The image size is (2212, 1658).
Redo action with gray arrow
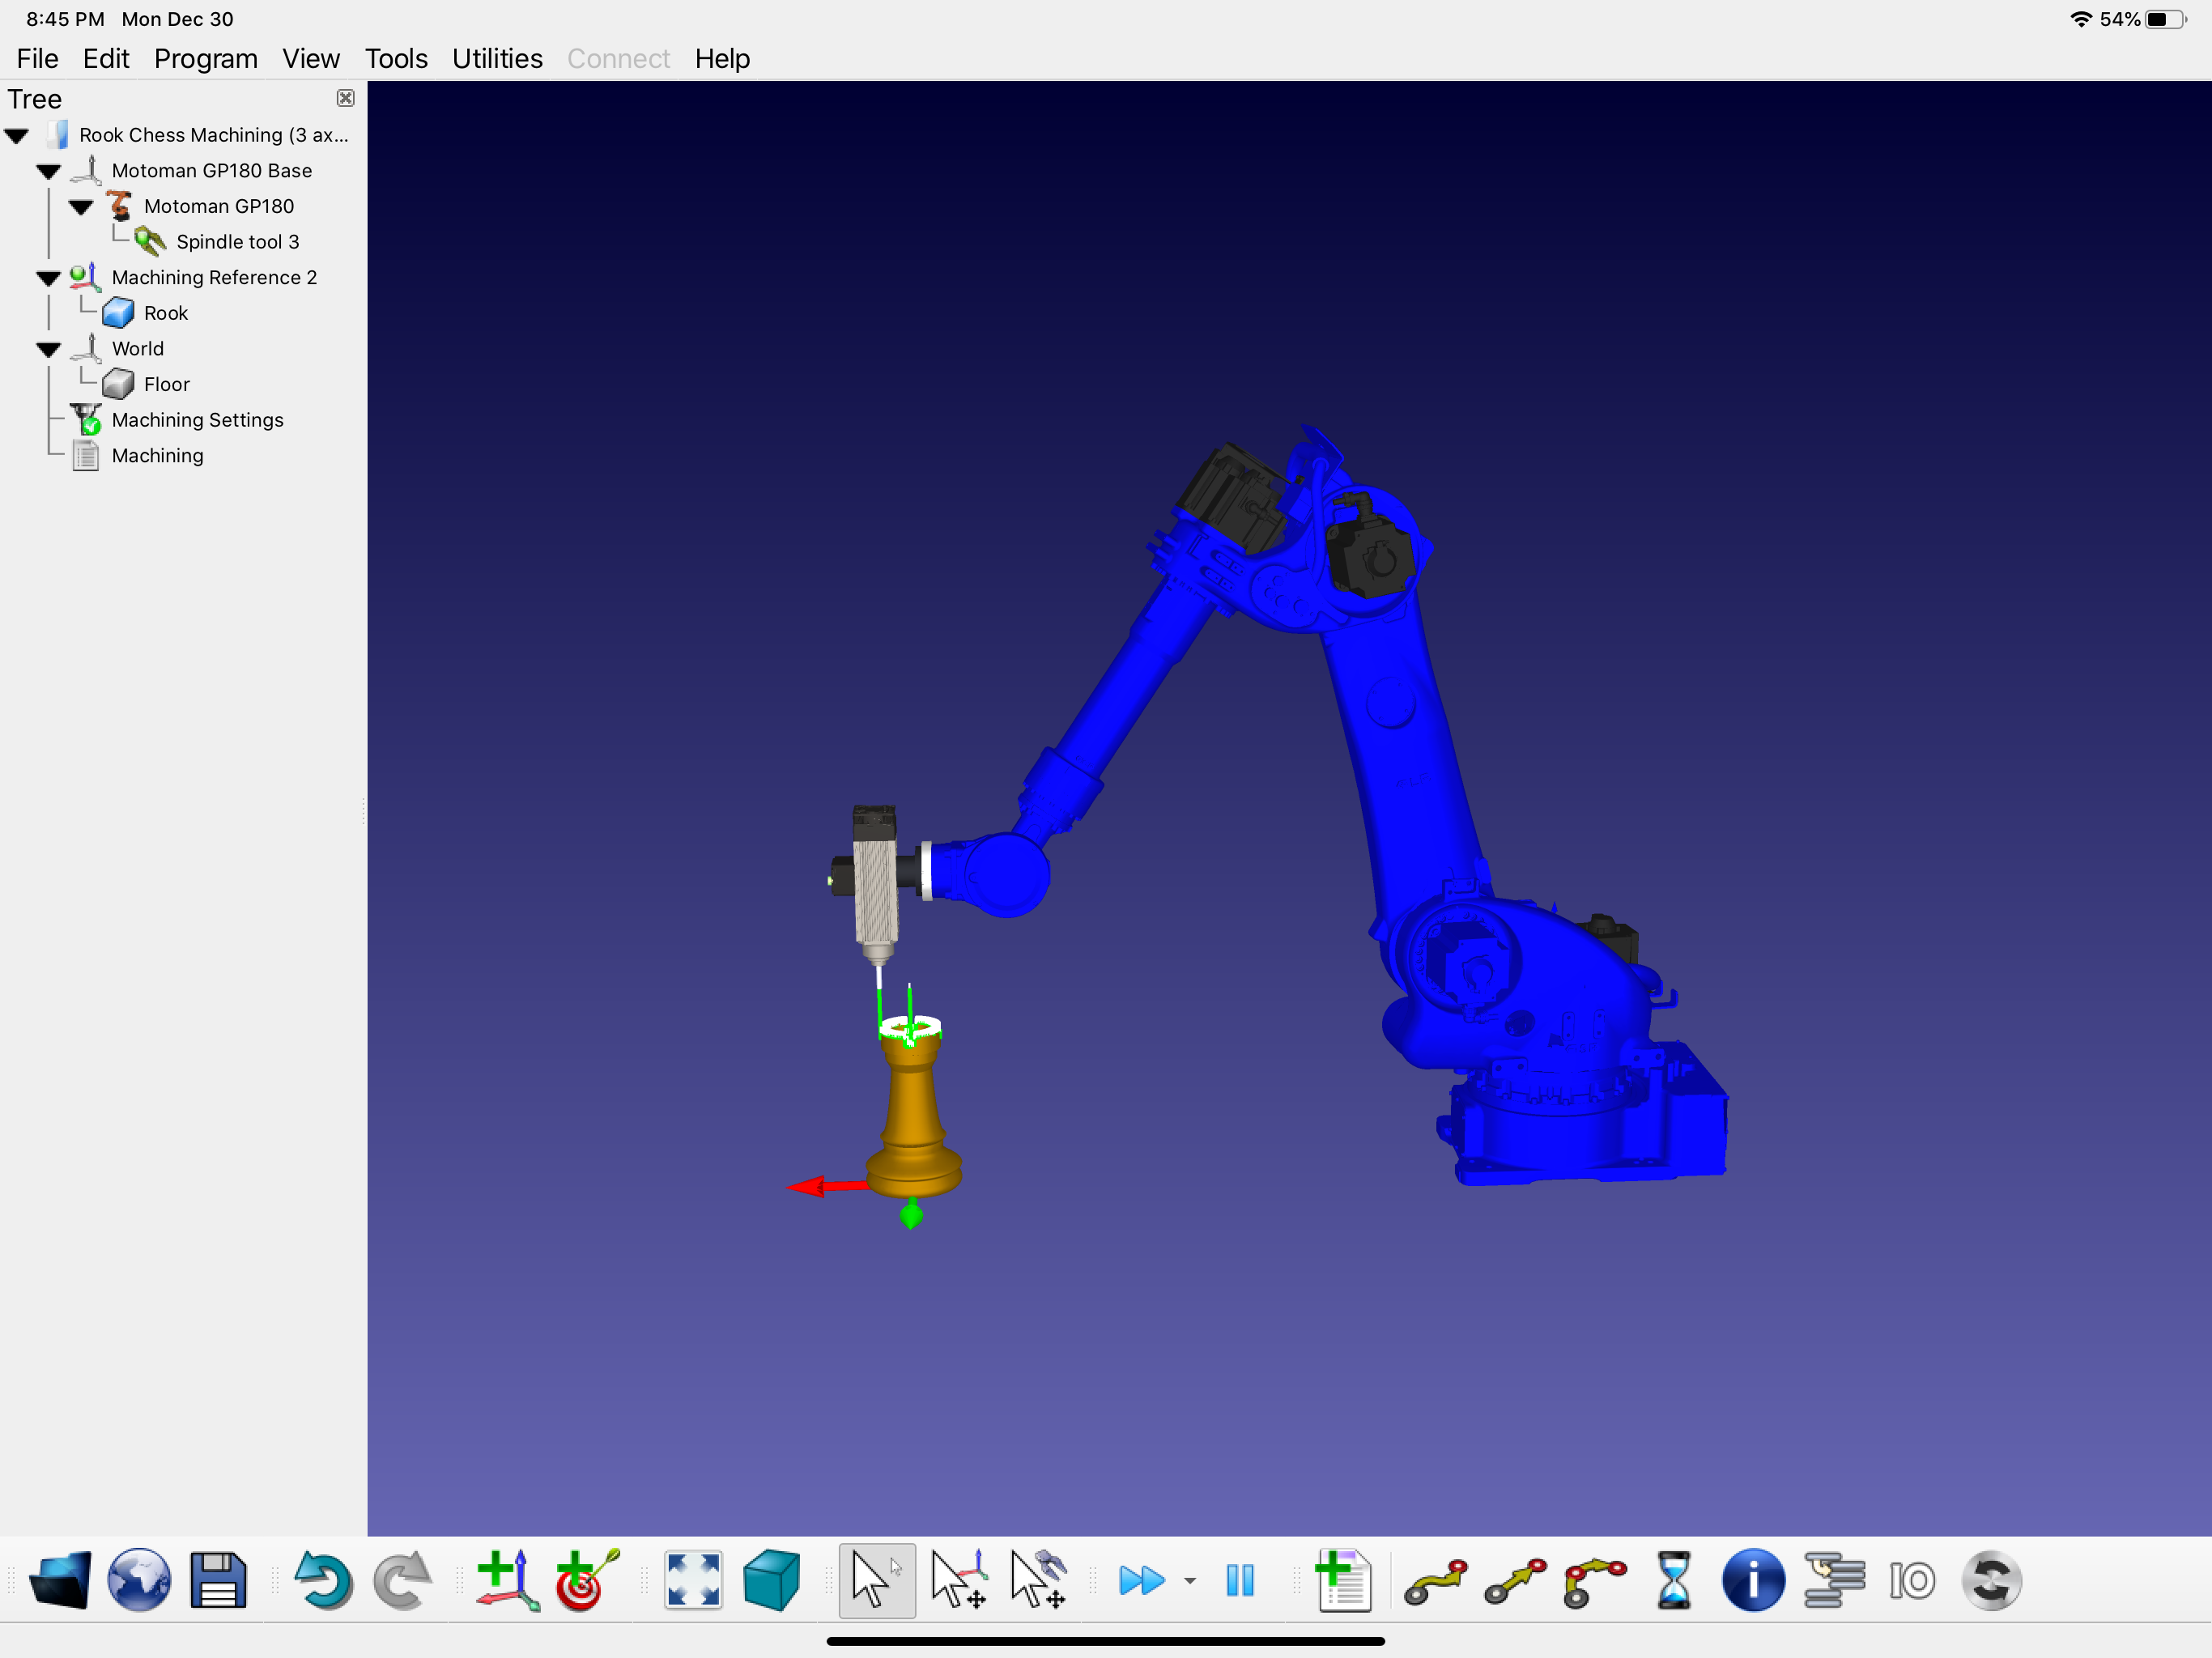coord(402,1580)
